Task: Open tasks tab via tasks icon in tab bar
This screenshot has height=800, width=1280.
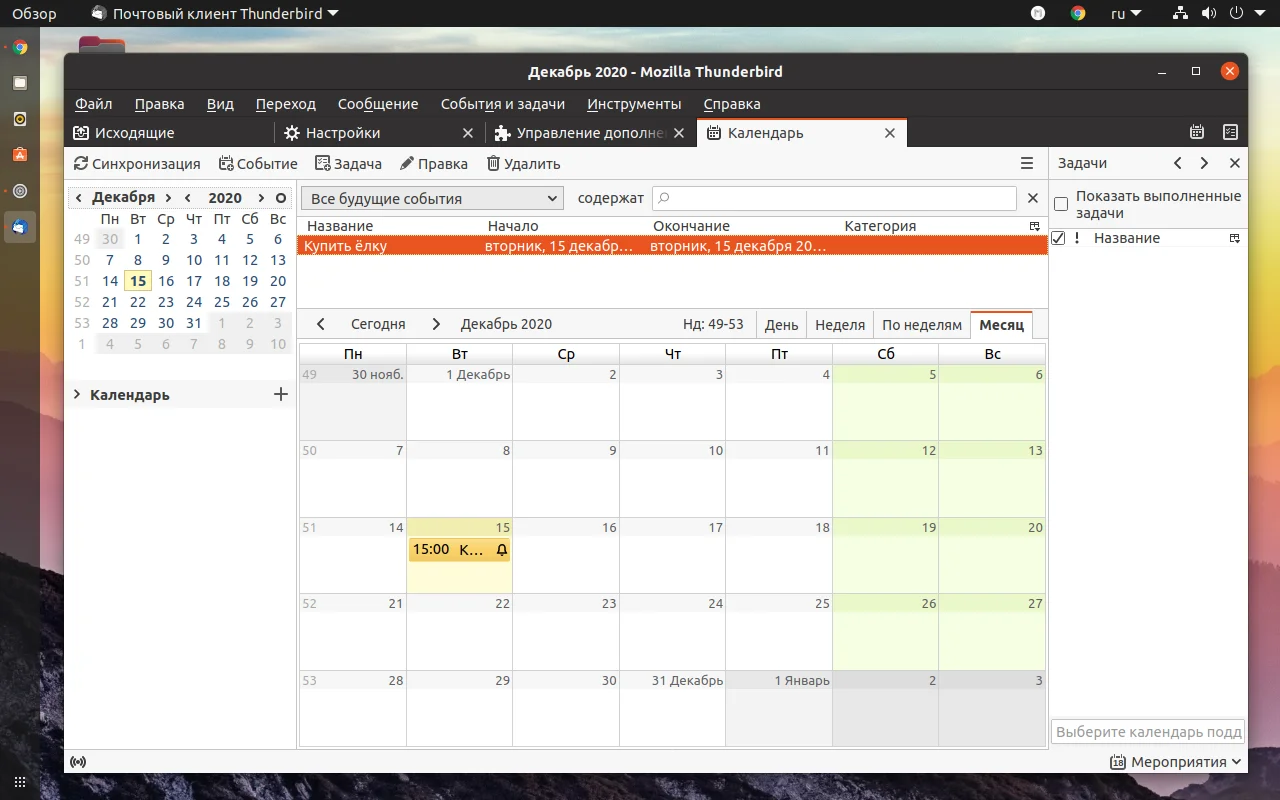Action: pos(1230,132)
